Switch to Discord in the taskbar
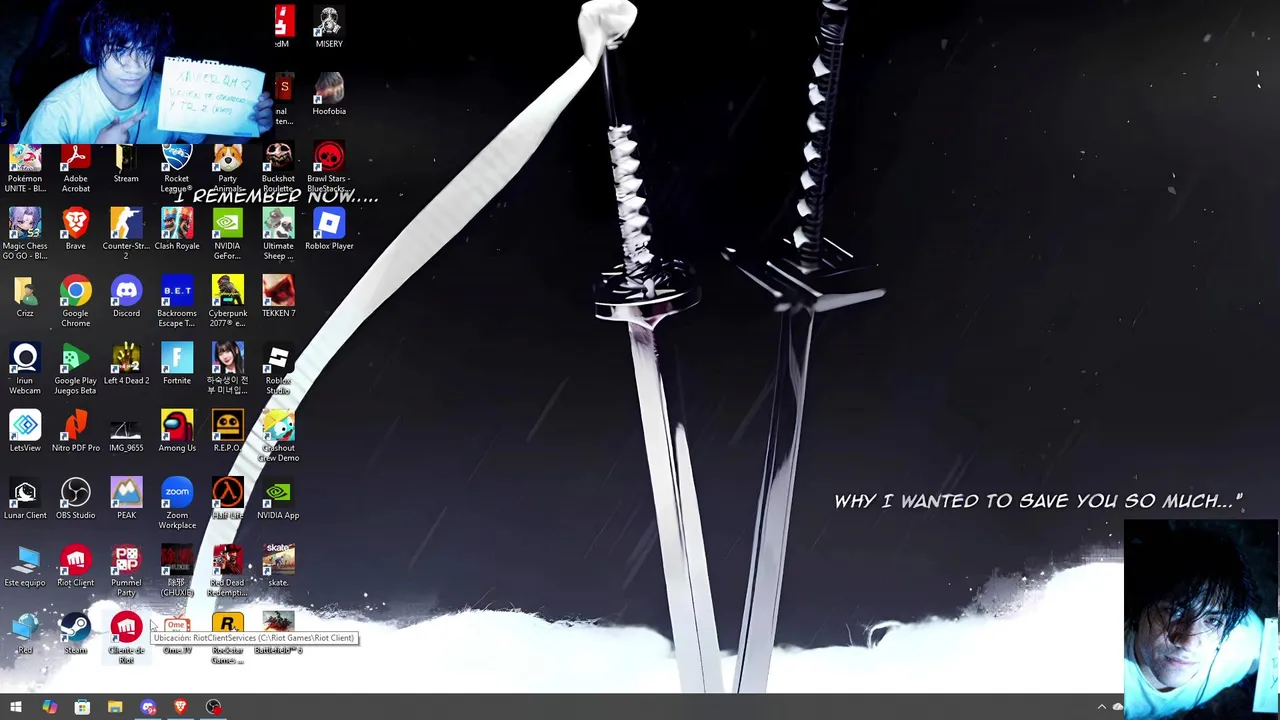Screen dimensions: 1280x720 tap(148, 707)
